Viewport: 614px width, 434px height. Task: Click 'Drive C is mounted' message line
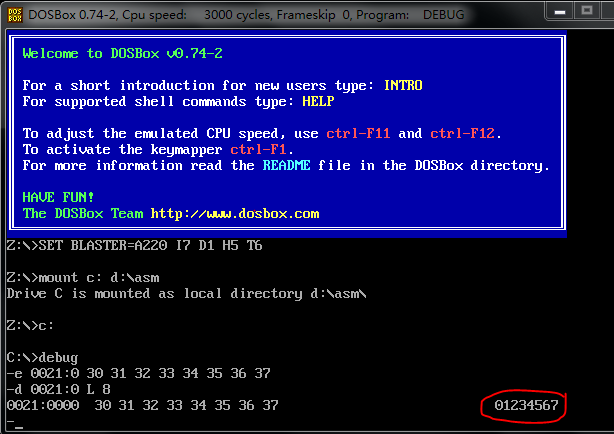[x=186, y=293]
